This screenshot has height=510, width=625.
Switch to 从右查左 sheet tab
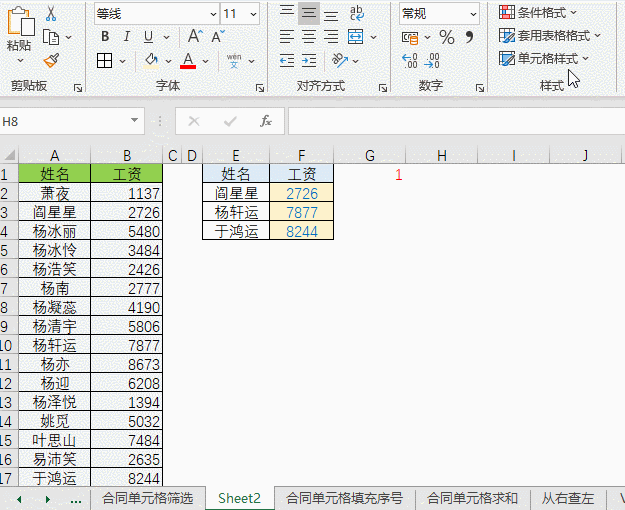pyautogui.click(x=568, y=498)
